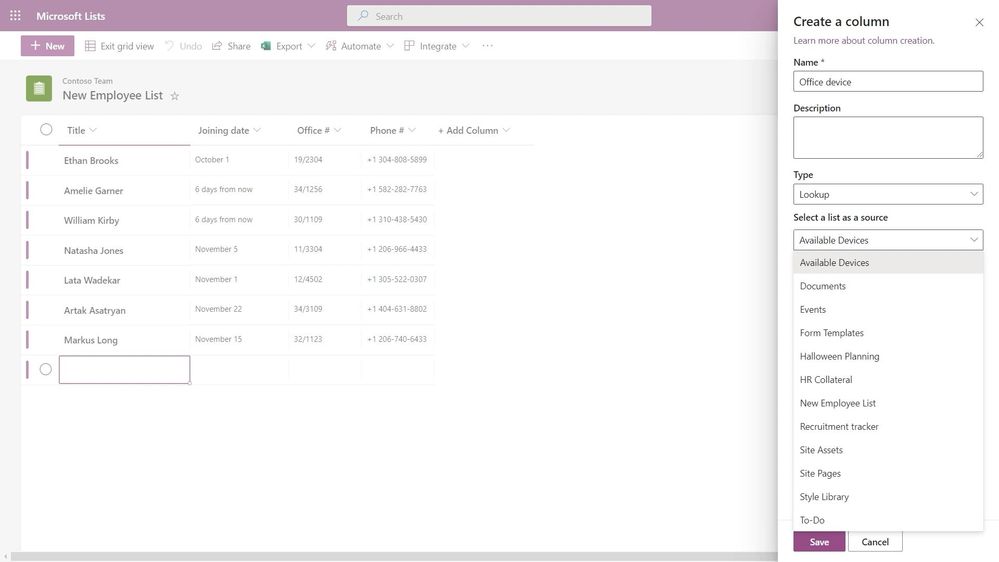Expand the Automate dropdown chevron
The image size is (999, 562).
pyautogui.click(x=390, y=46)
